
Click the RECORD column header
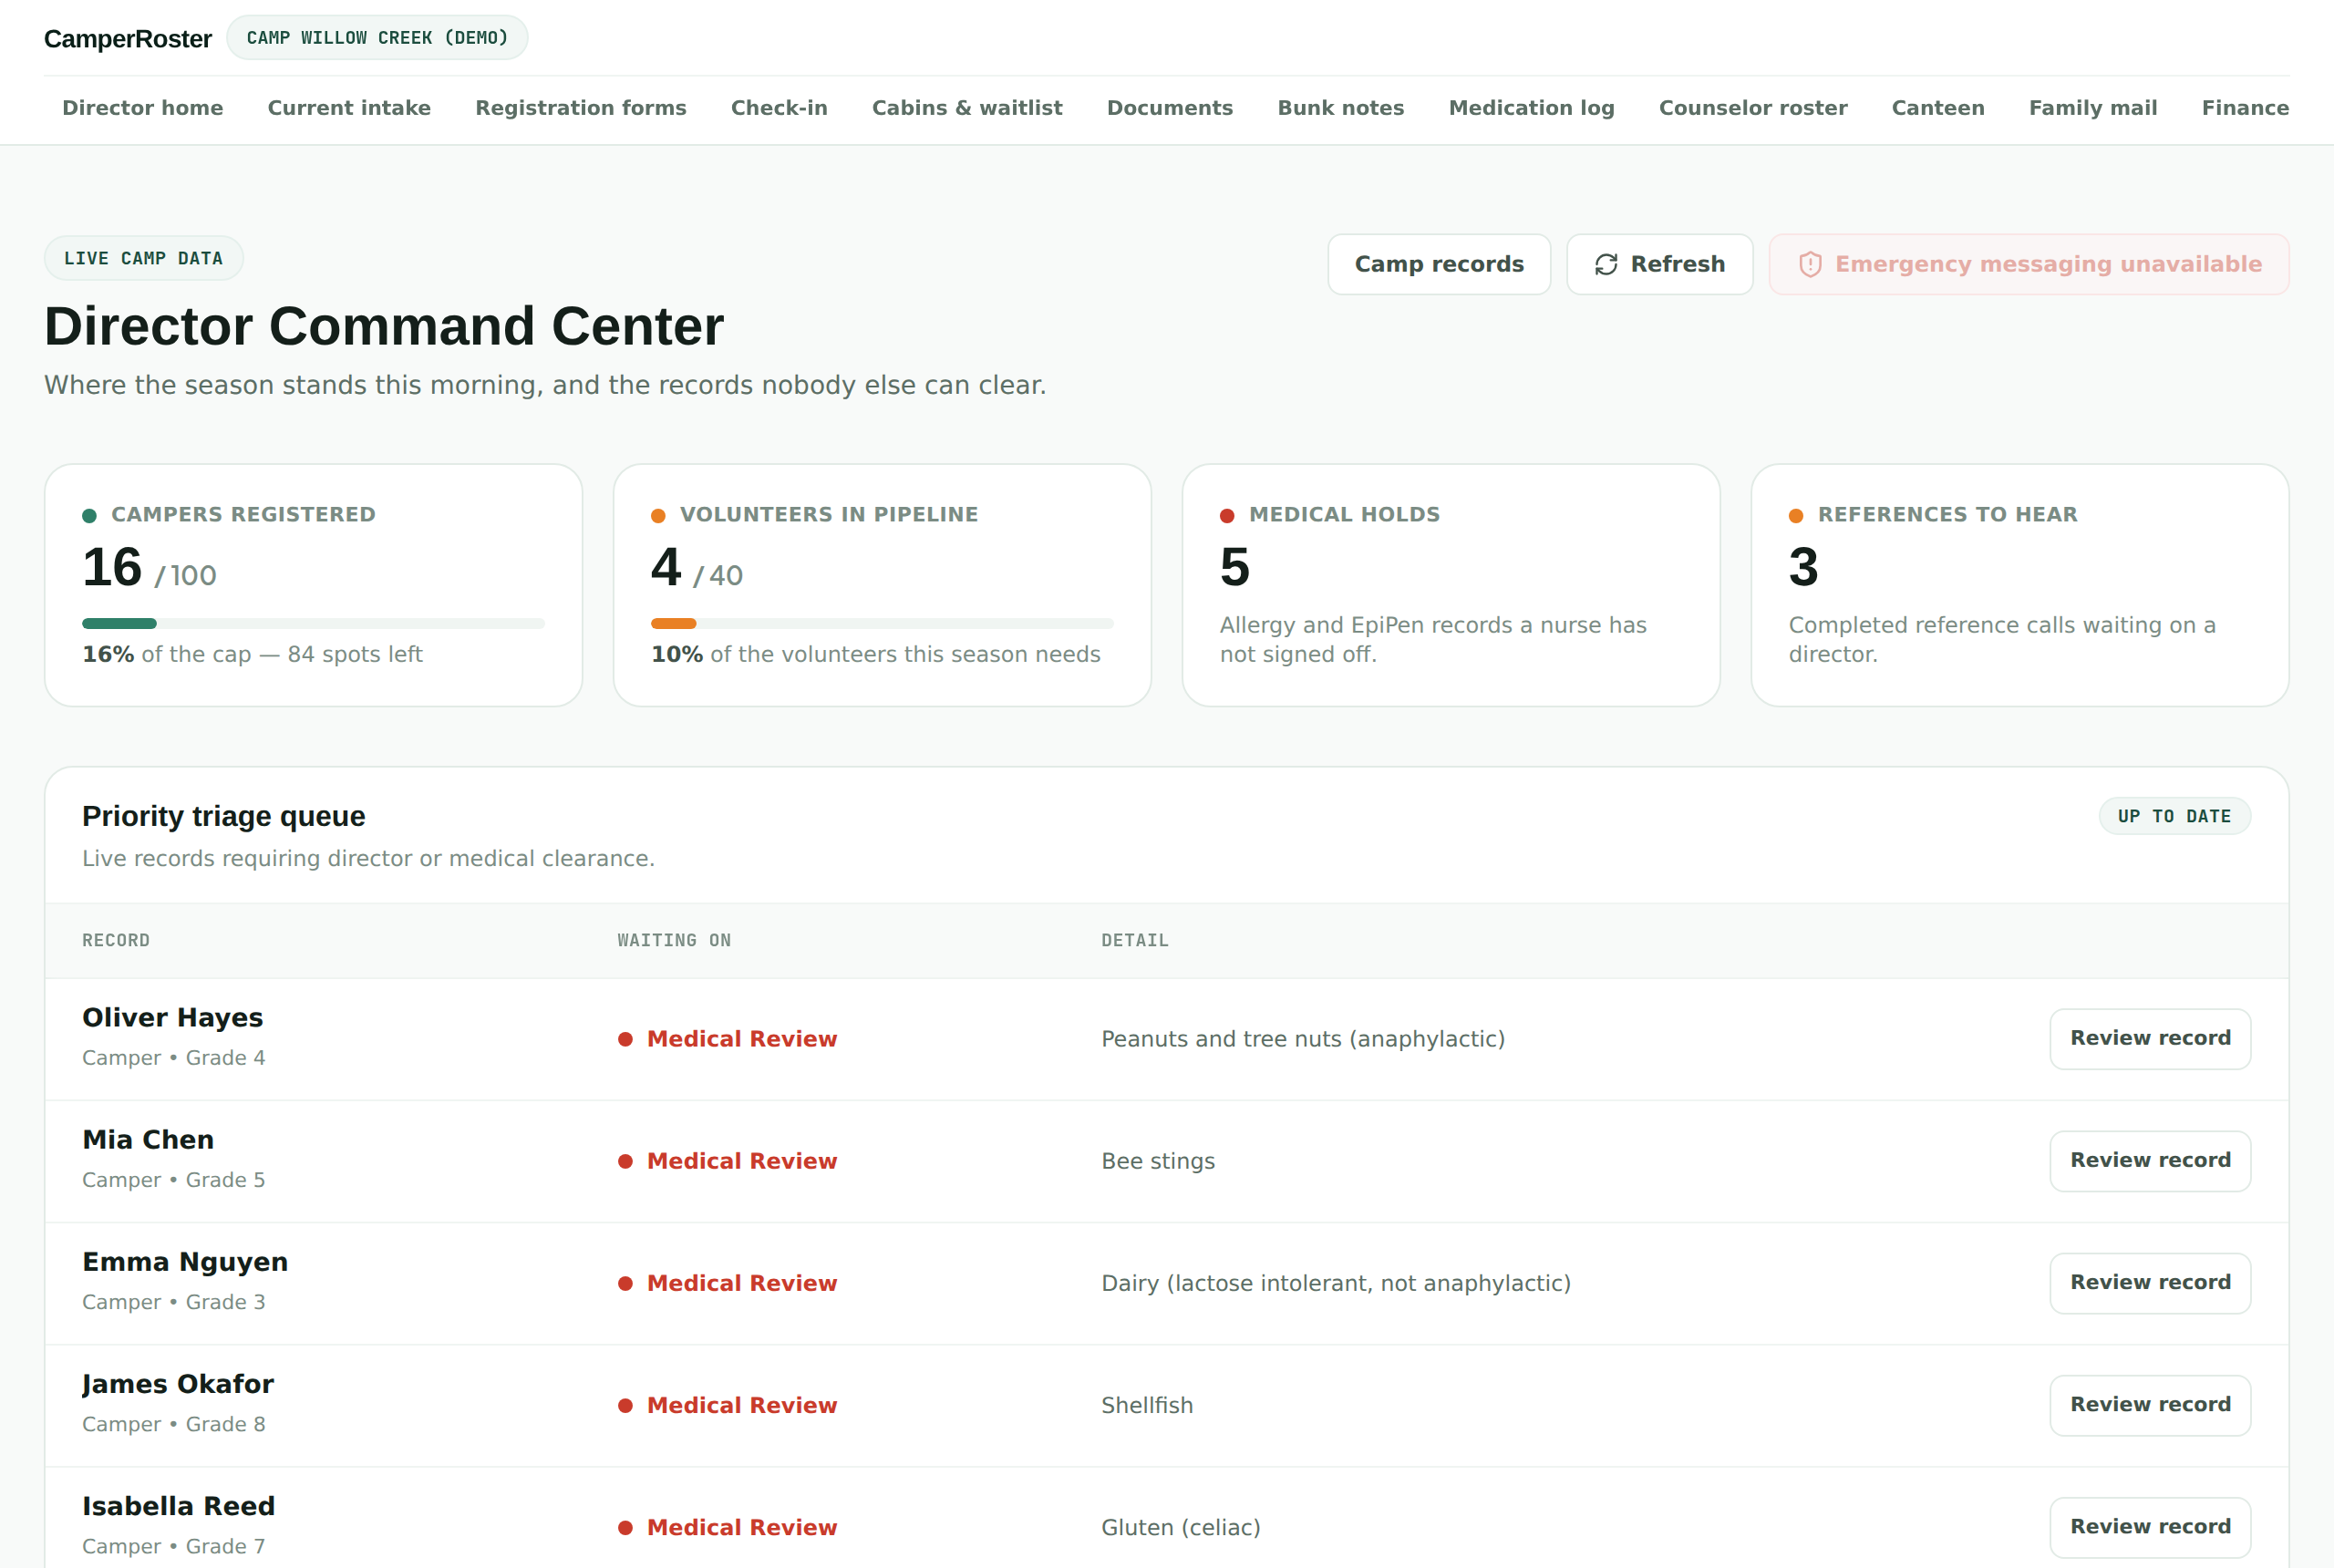116,940
